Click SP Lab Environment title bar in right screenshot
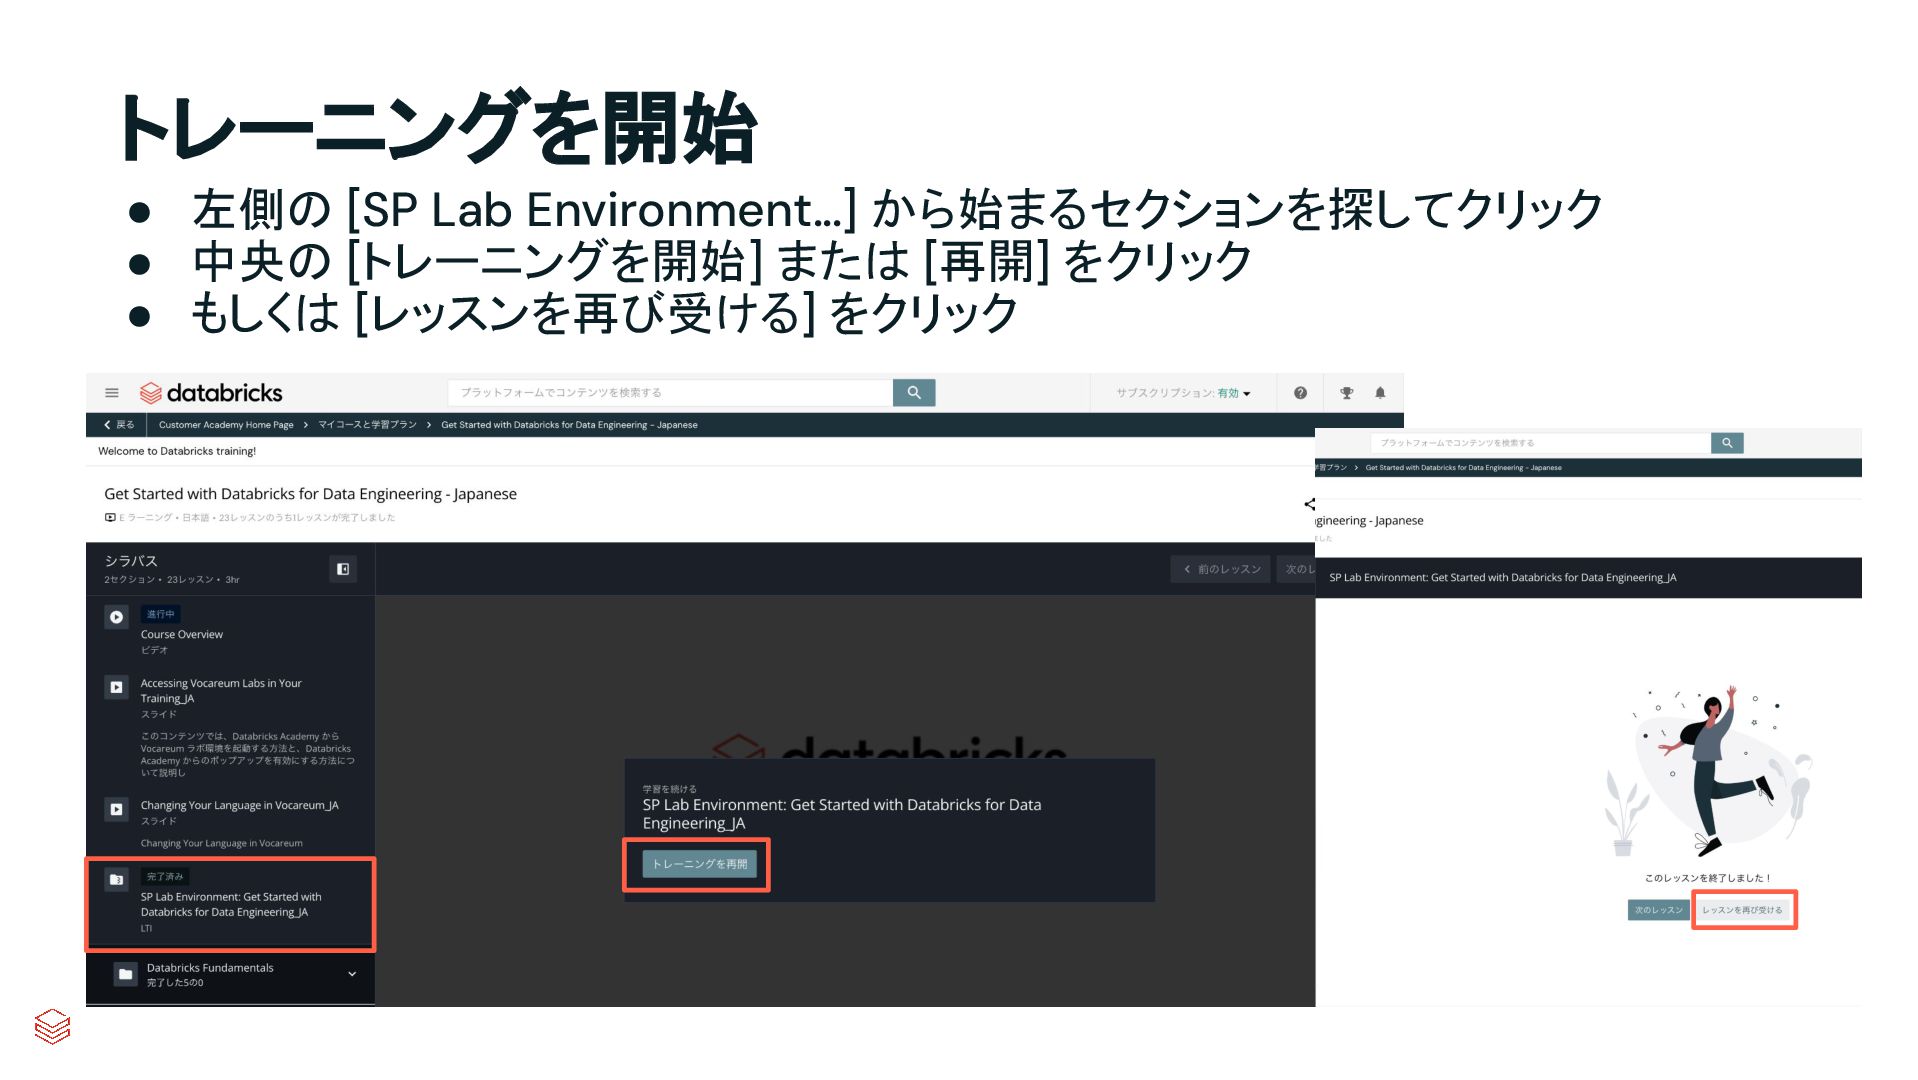1918x1080 pixels. (1588, 578)
